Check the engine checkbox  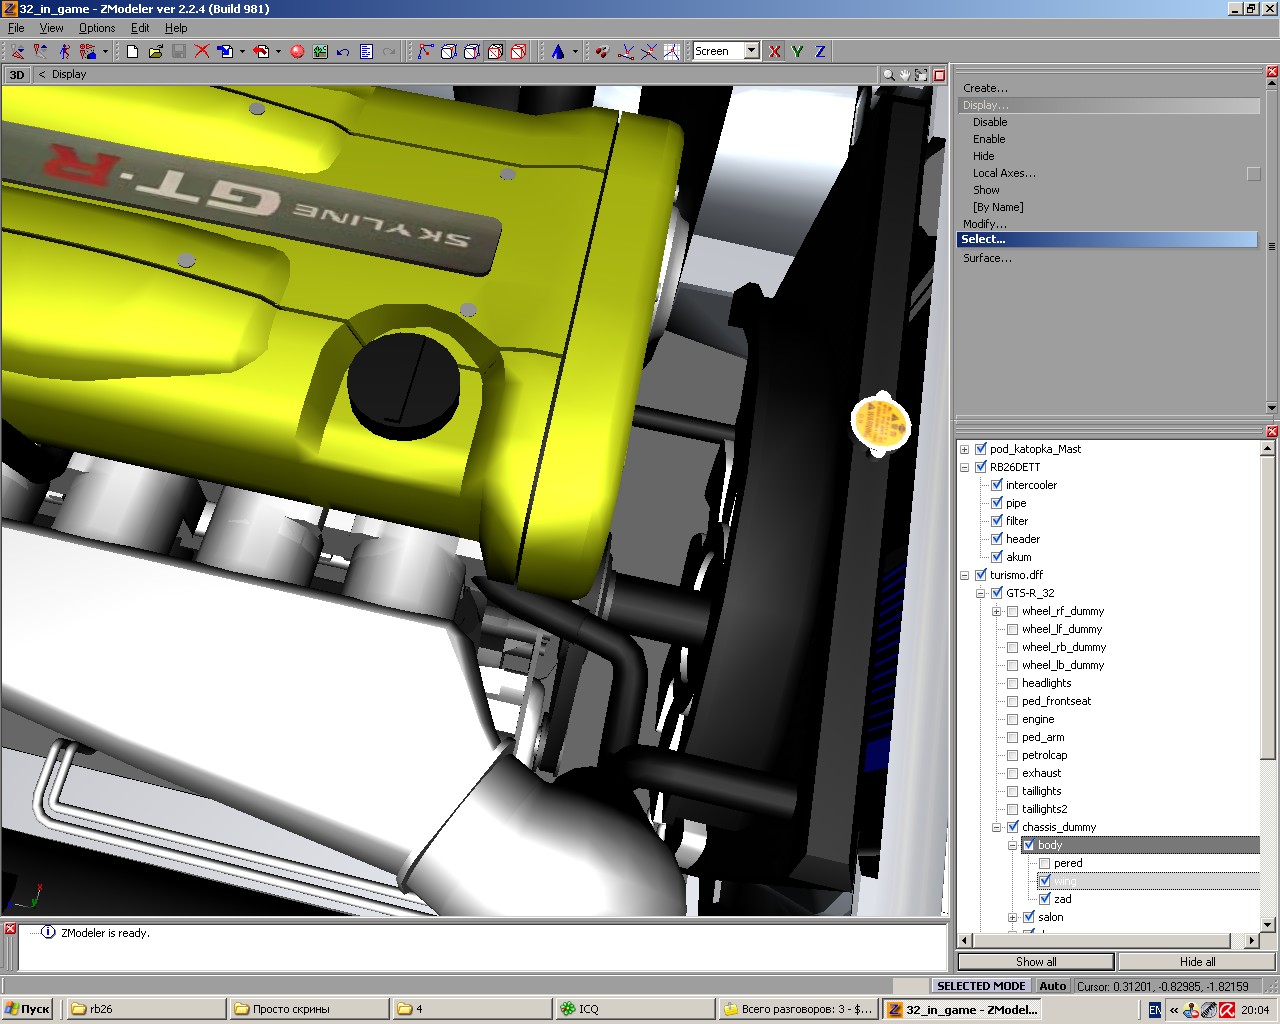tap(1013, 719)
